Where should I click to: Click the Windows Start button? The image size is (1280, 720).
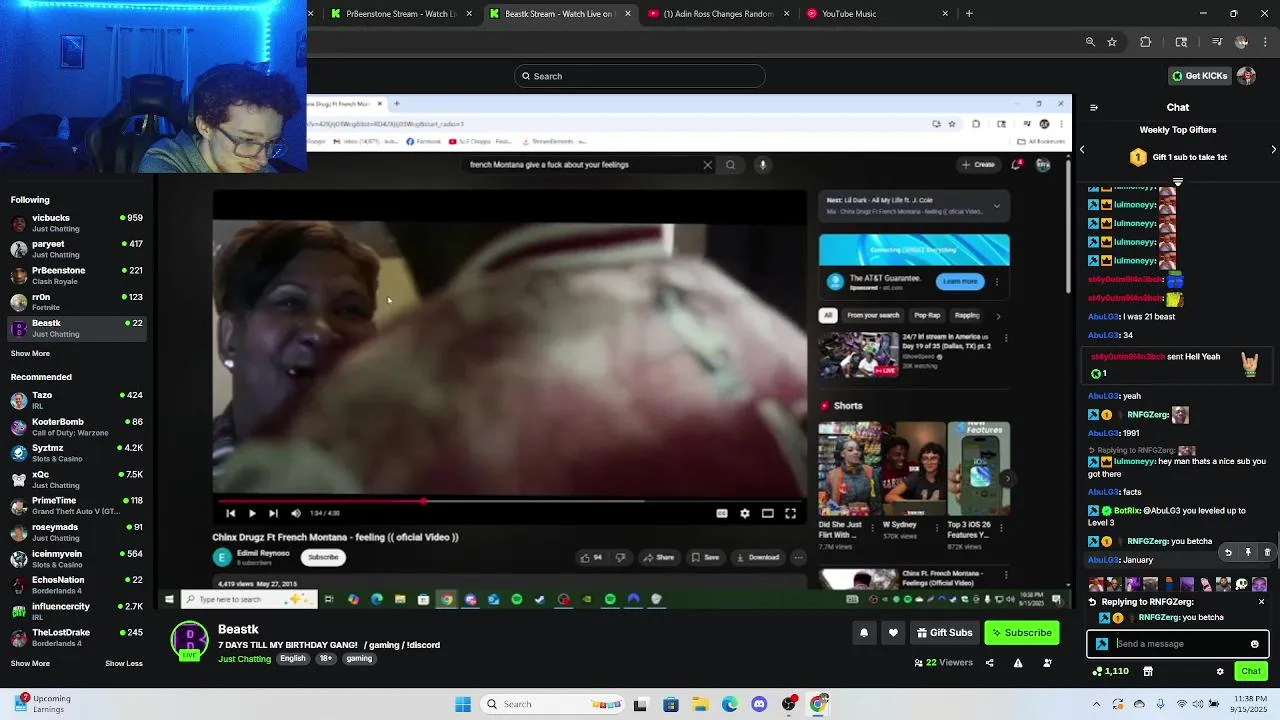tap(463, 704)
